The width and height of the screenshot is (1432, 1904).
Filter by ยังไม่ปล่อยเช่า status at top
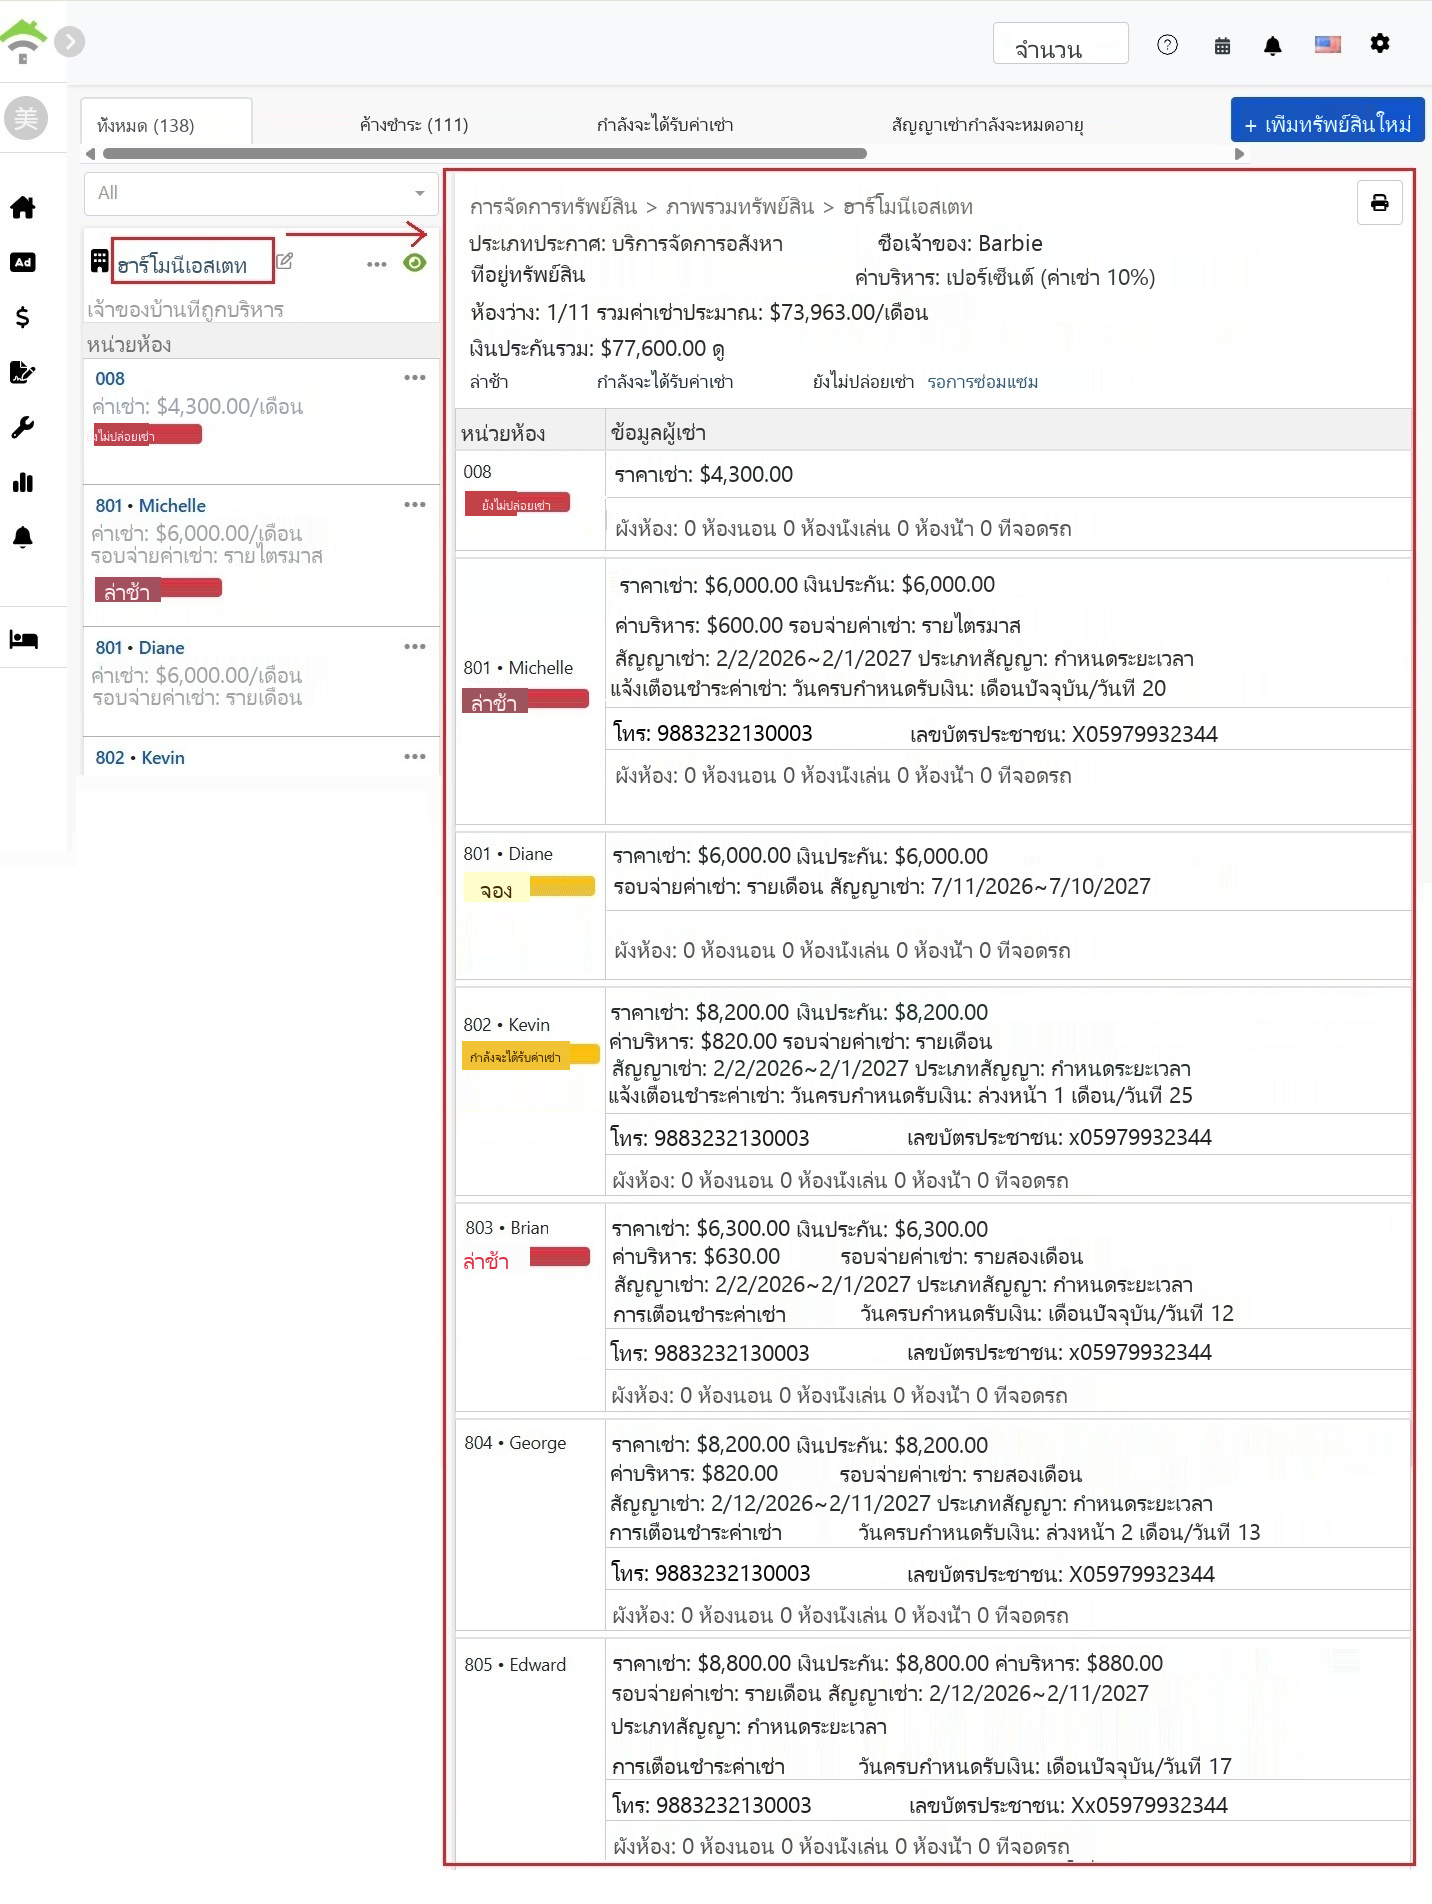[x=863, y=381]
